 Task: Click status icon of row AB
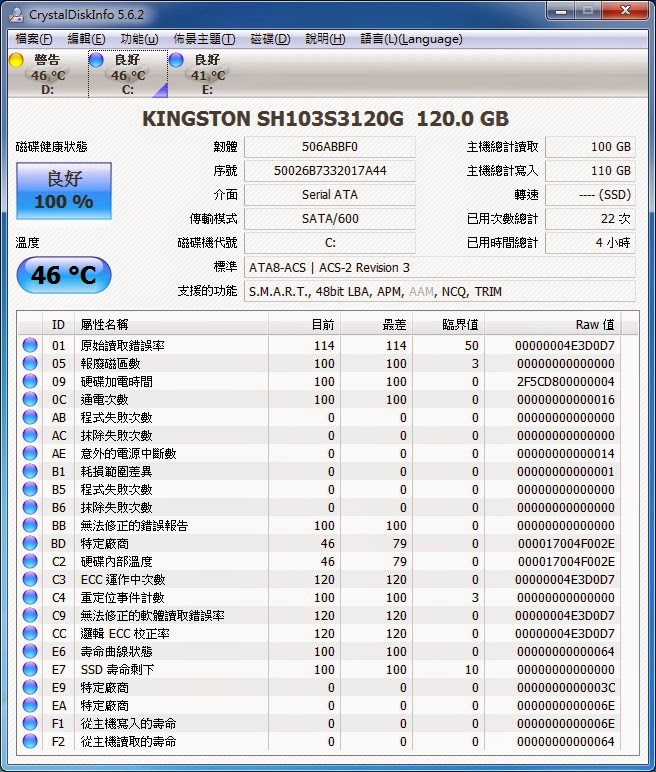pos(30,417)
